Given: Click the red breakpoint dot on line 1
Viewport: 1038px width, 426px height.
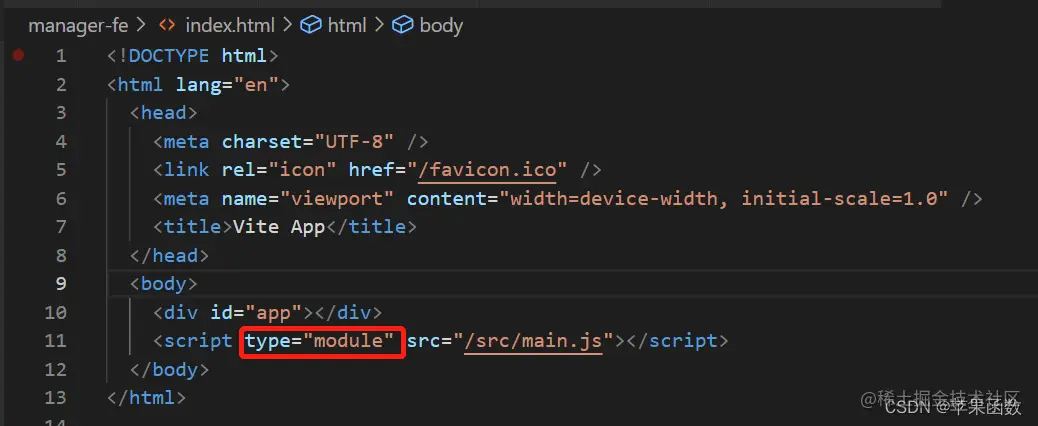Looking at the screenshot, I should point(19,55).
